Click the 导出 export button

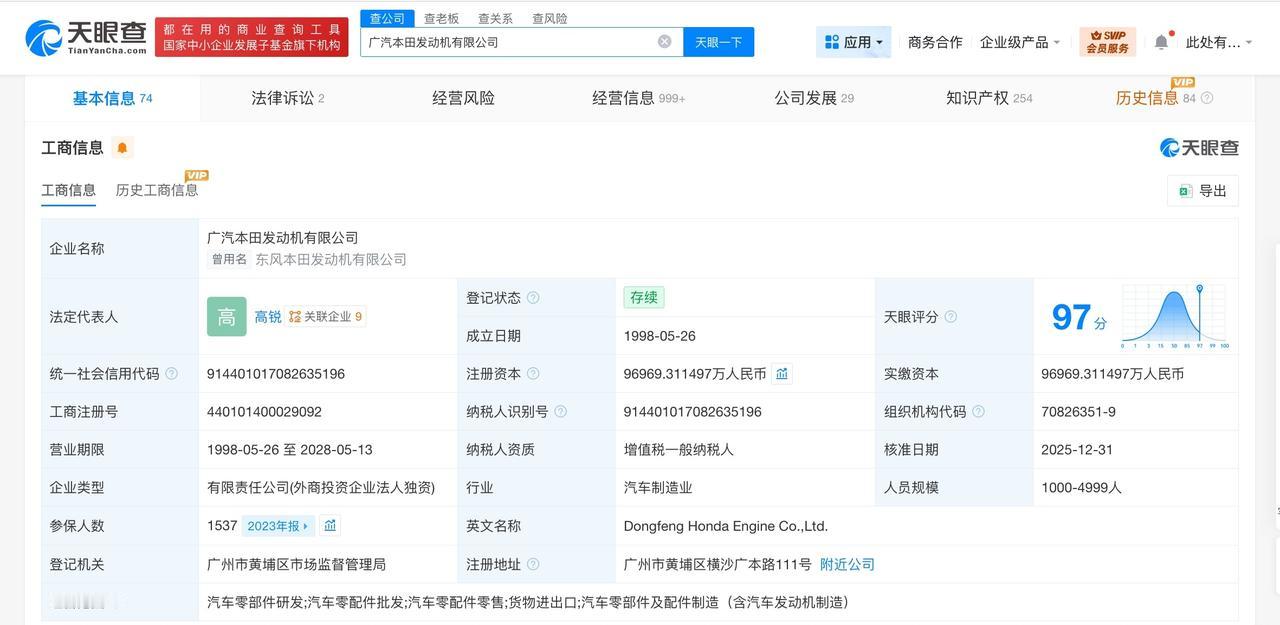(x=1203, y=191)
